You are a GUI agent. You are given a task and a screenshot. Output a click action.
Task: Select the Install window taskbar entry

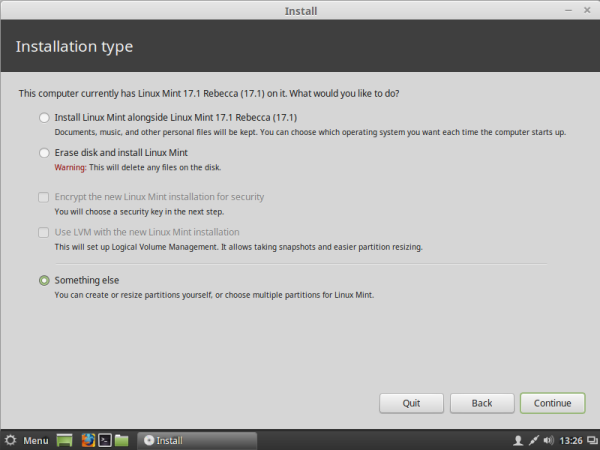point(197,440)
